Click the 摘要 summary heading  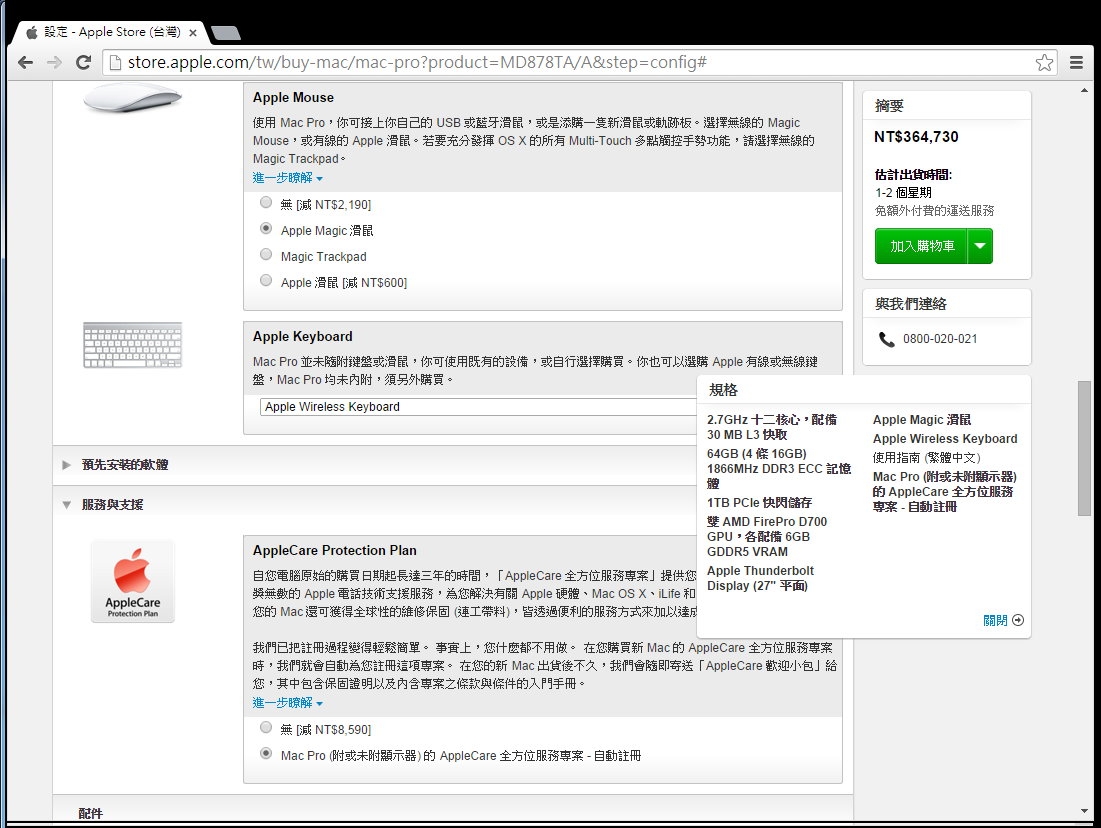(889, 106)
